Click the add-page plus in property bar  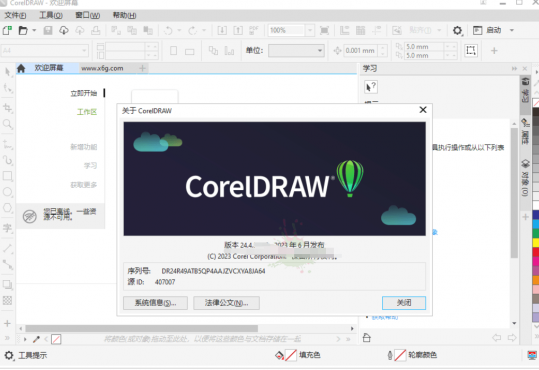(494, 51)
